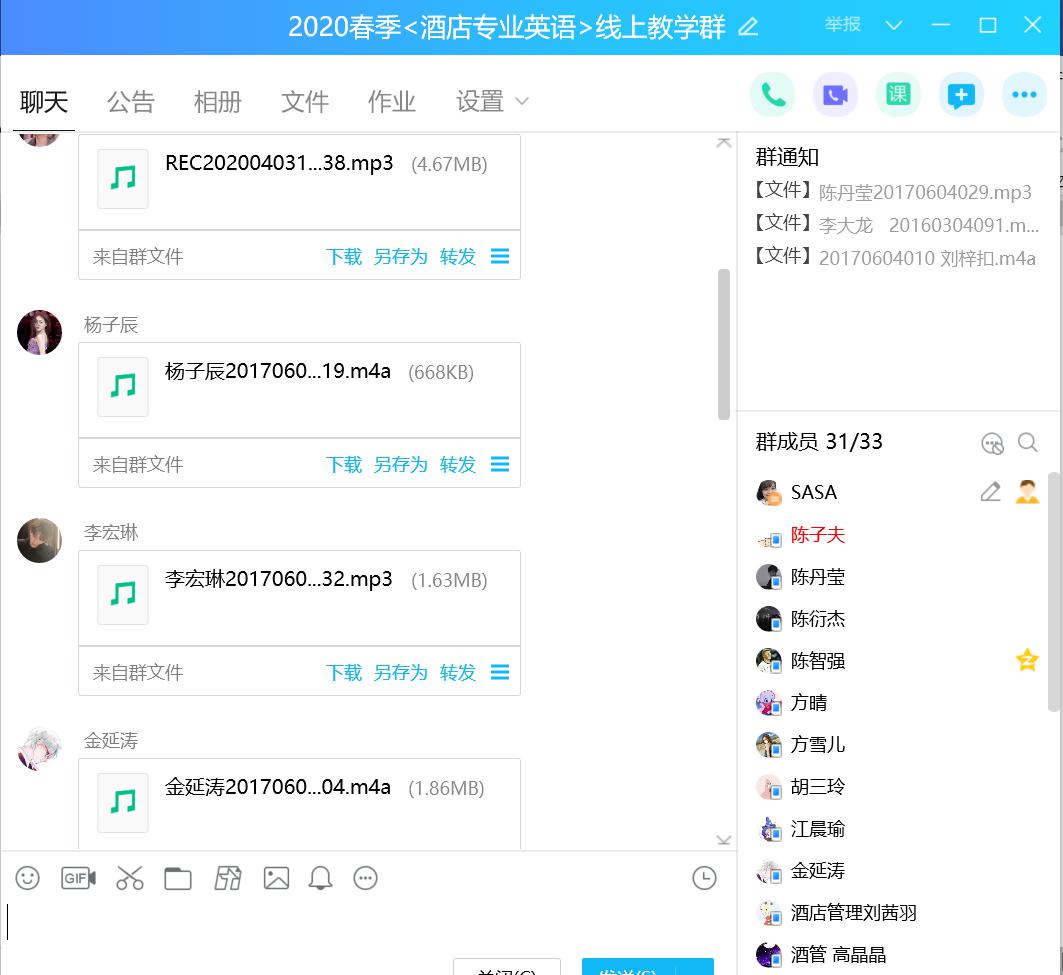Image resolution: width=1063 pixels, height=975 pixels.
Task: Open the emoji picker
Action: pyautogui.click(x=28, y=878)
